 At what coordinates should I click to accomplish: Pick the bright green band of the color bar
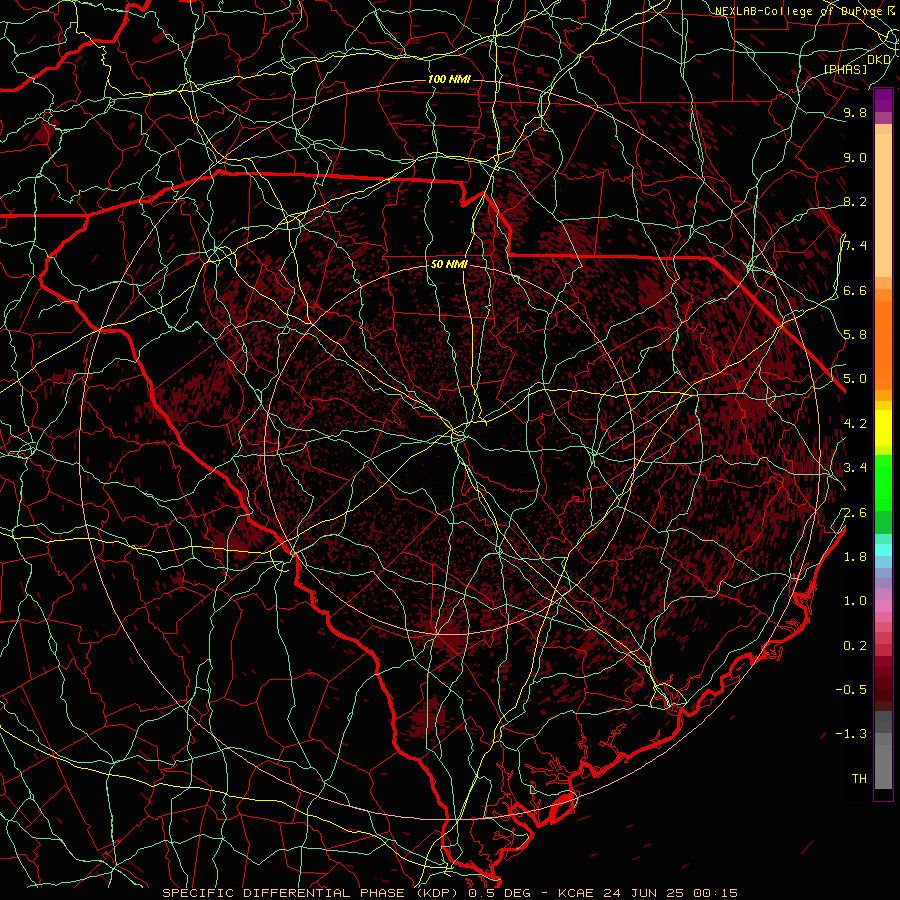pyautogui.click(x=883, y=482)
